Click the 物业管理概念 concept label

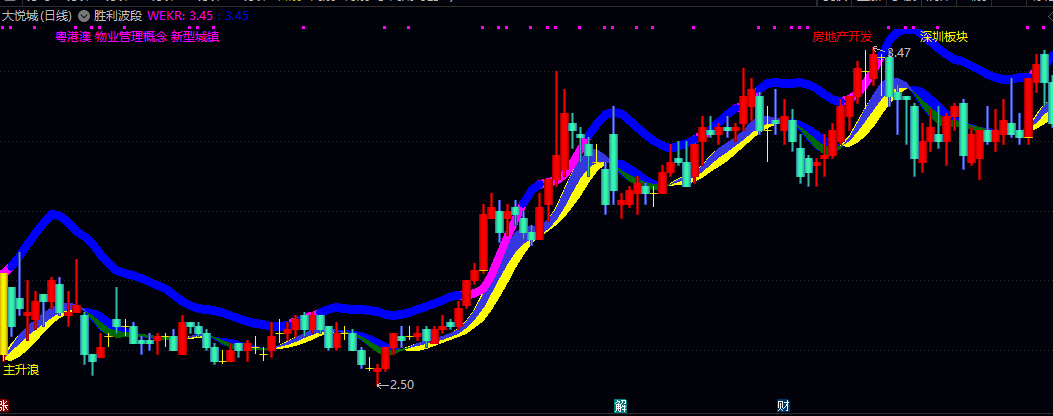tap(131, 37)
